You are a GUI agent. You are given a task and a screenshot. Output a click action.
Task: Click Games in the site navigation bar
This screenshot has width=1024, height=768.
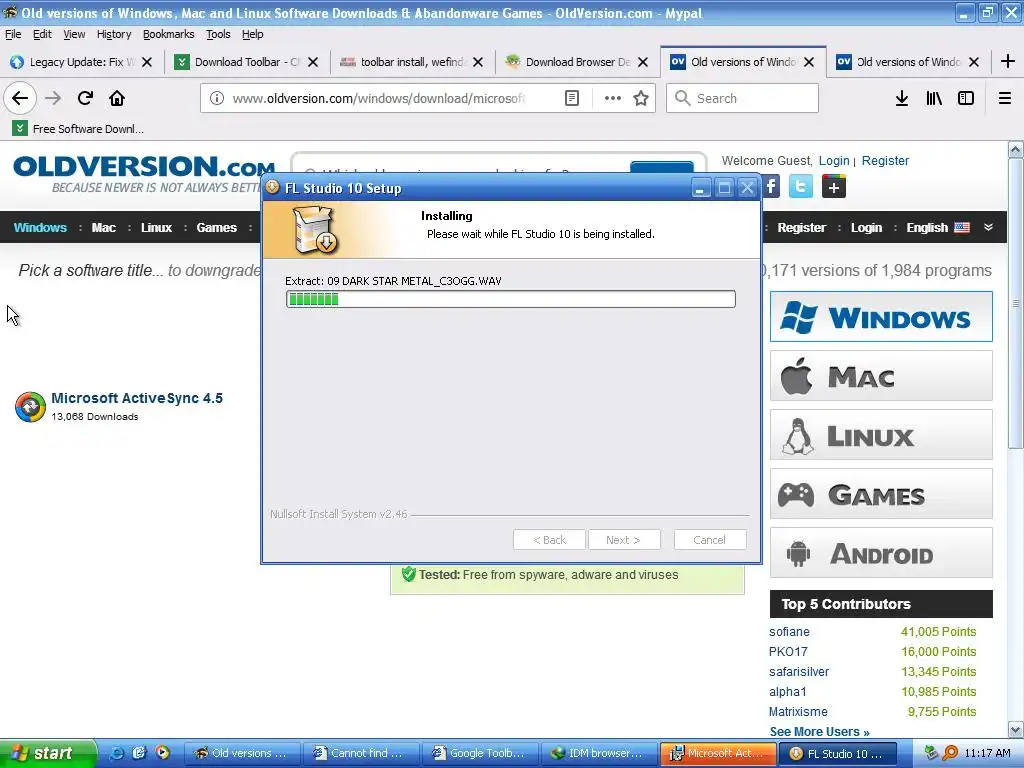(x=216, y=227)
